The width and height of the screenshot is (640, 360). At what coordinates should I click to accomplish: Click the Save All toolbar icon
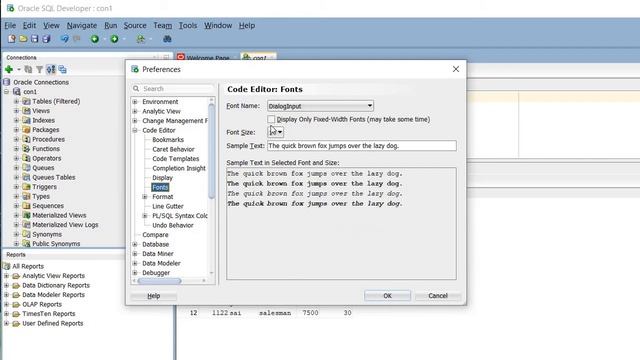[47, 39]
